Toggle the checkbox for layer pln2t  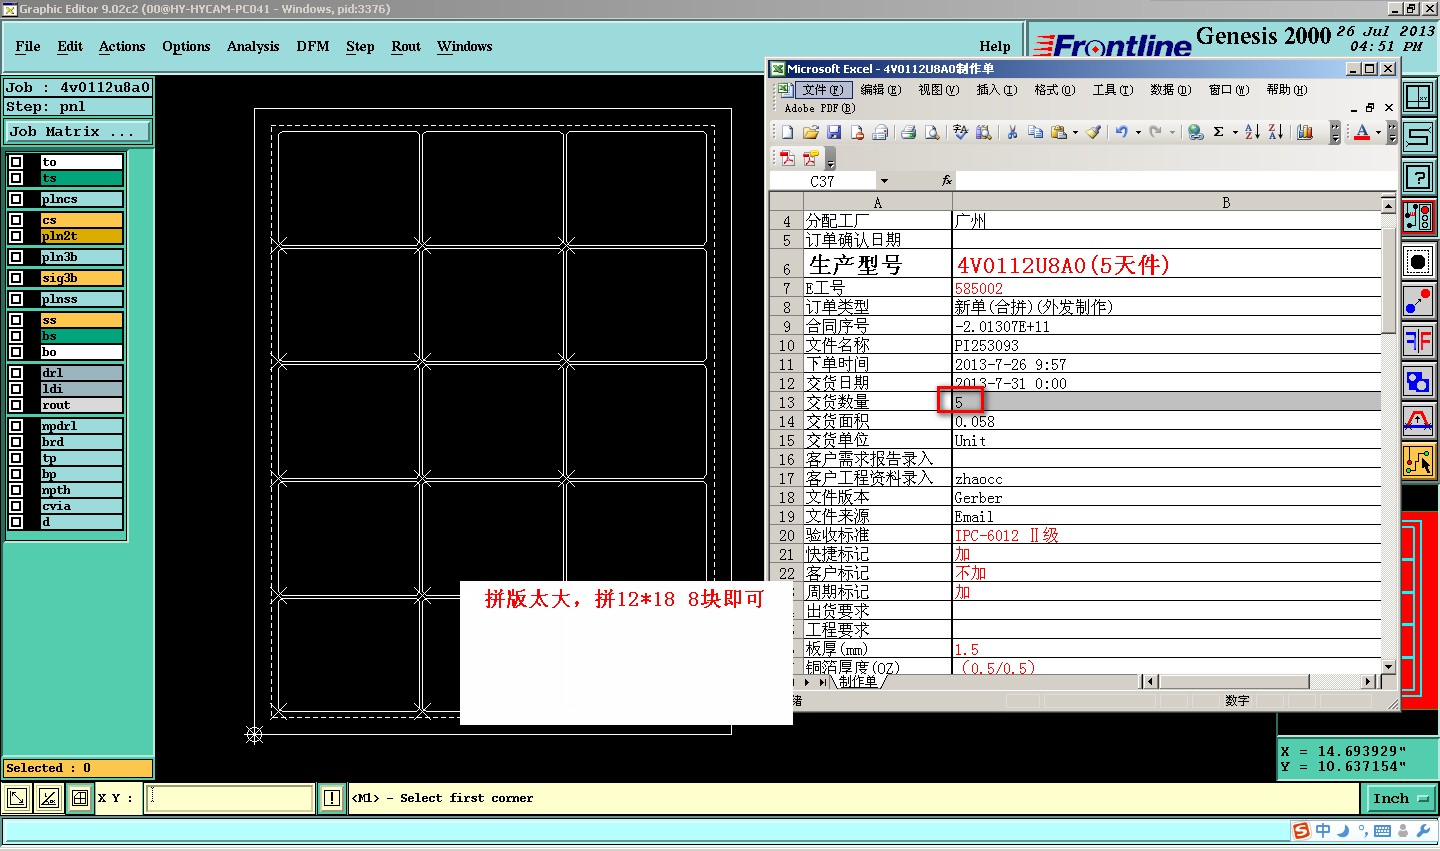pyautogui.click(x=16, y=236)
